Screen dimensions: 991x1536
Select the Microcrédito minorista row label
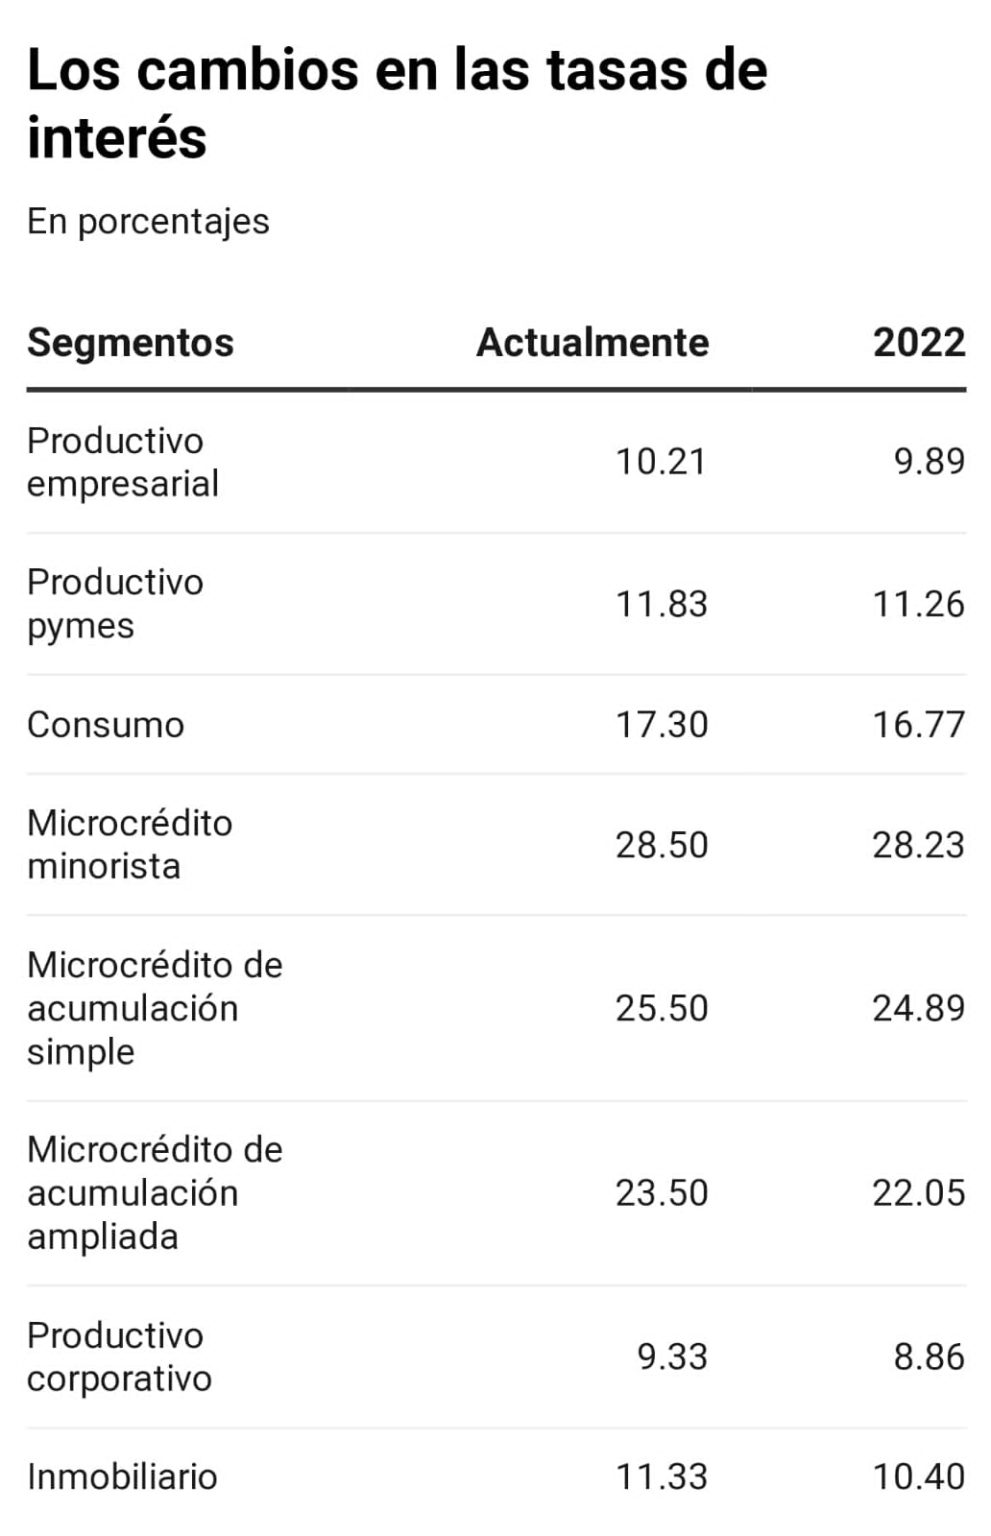point(130,845)
